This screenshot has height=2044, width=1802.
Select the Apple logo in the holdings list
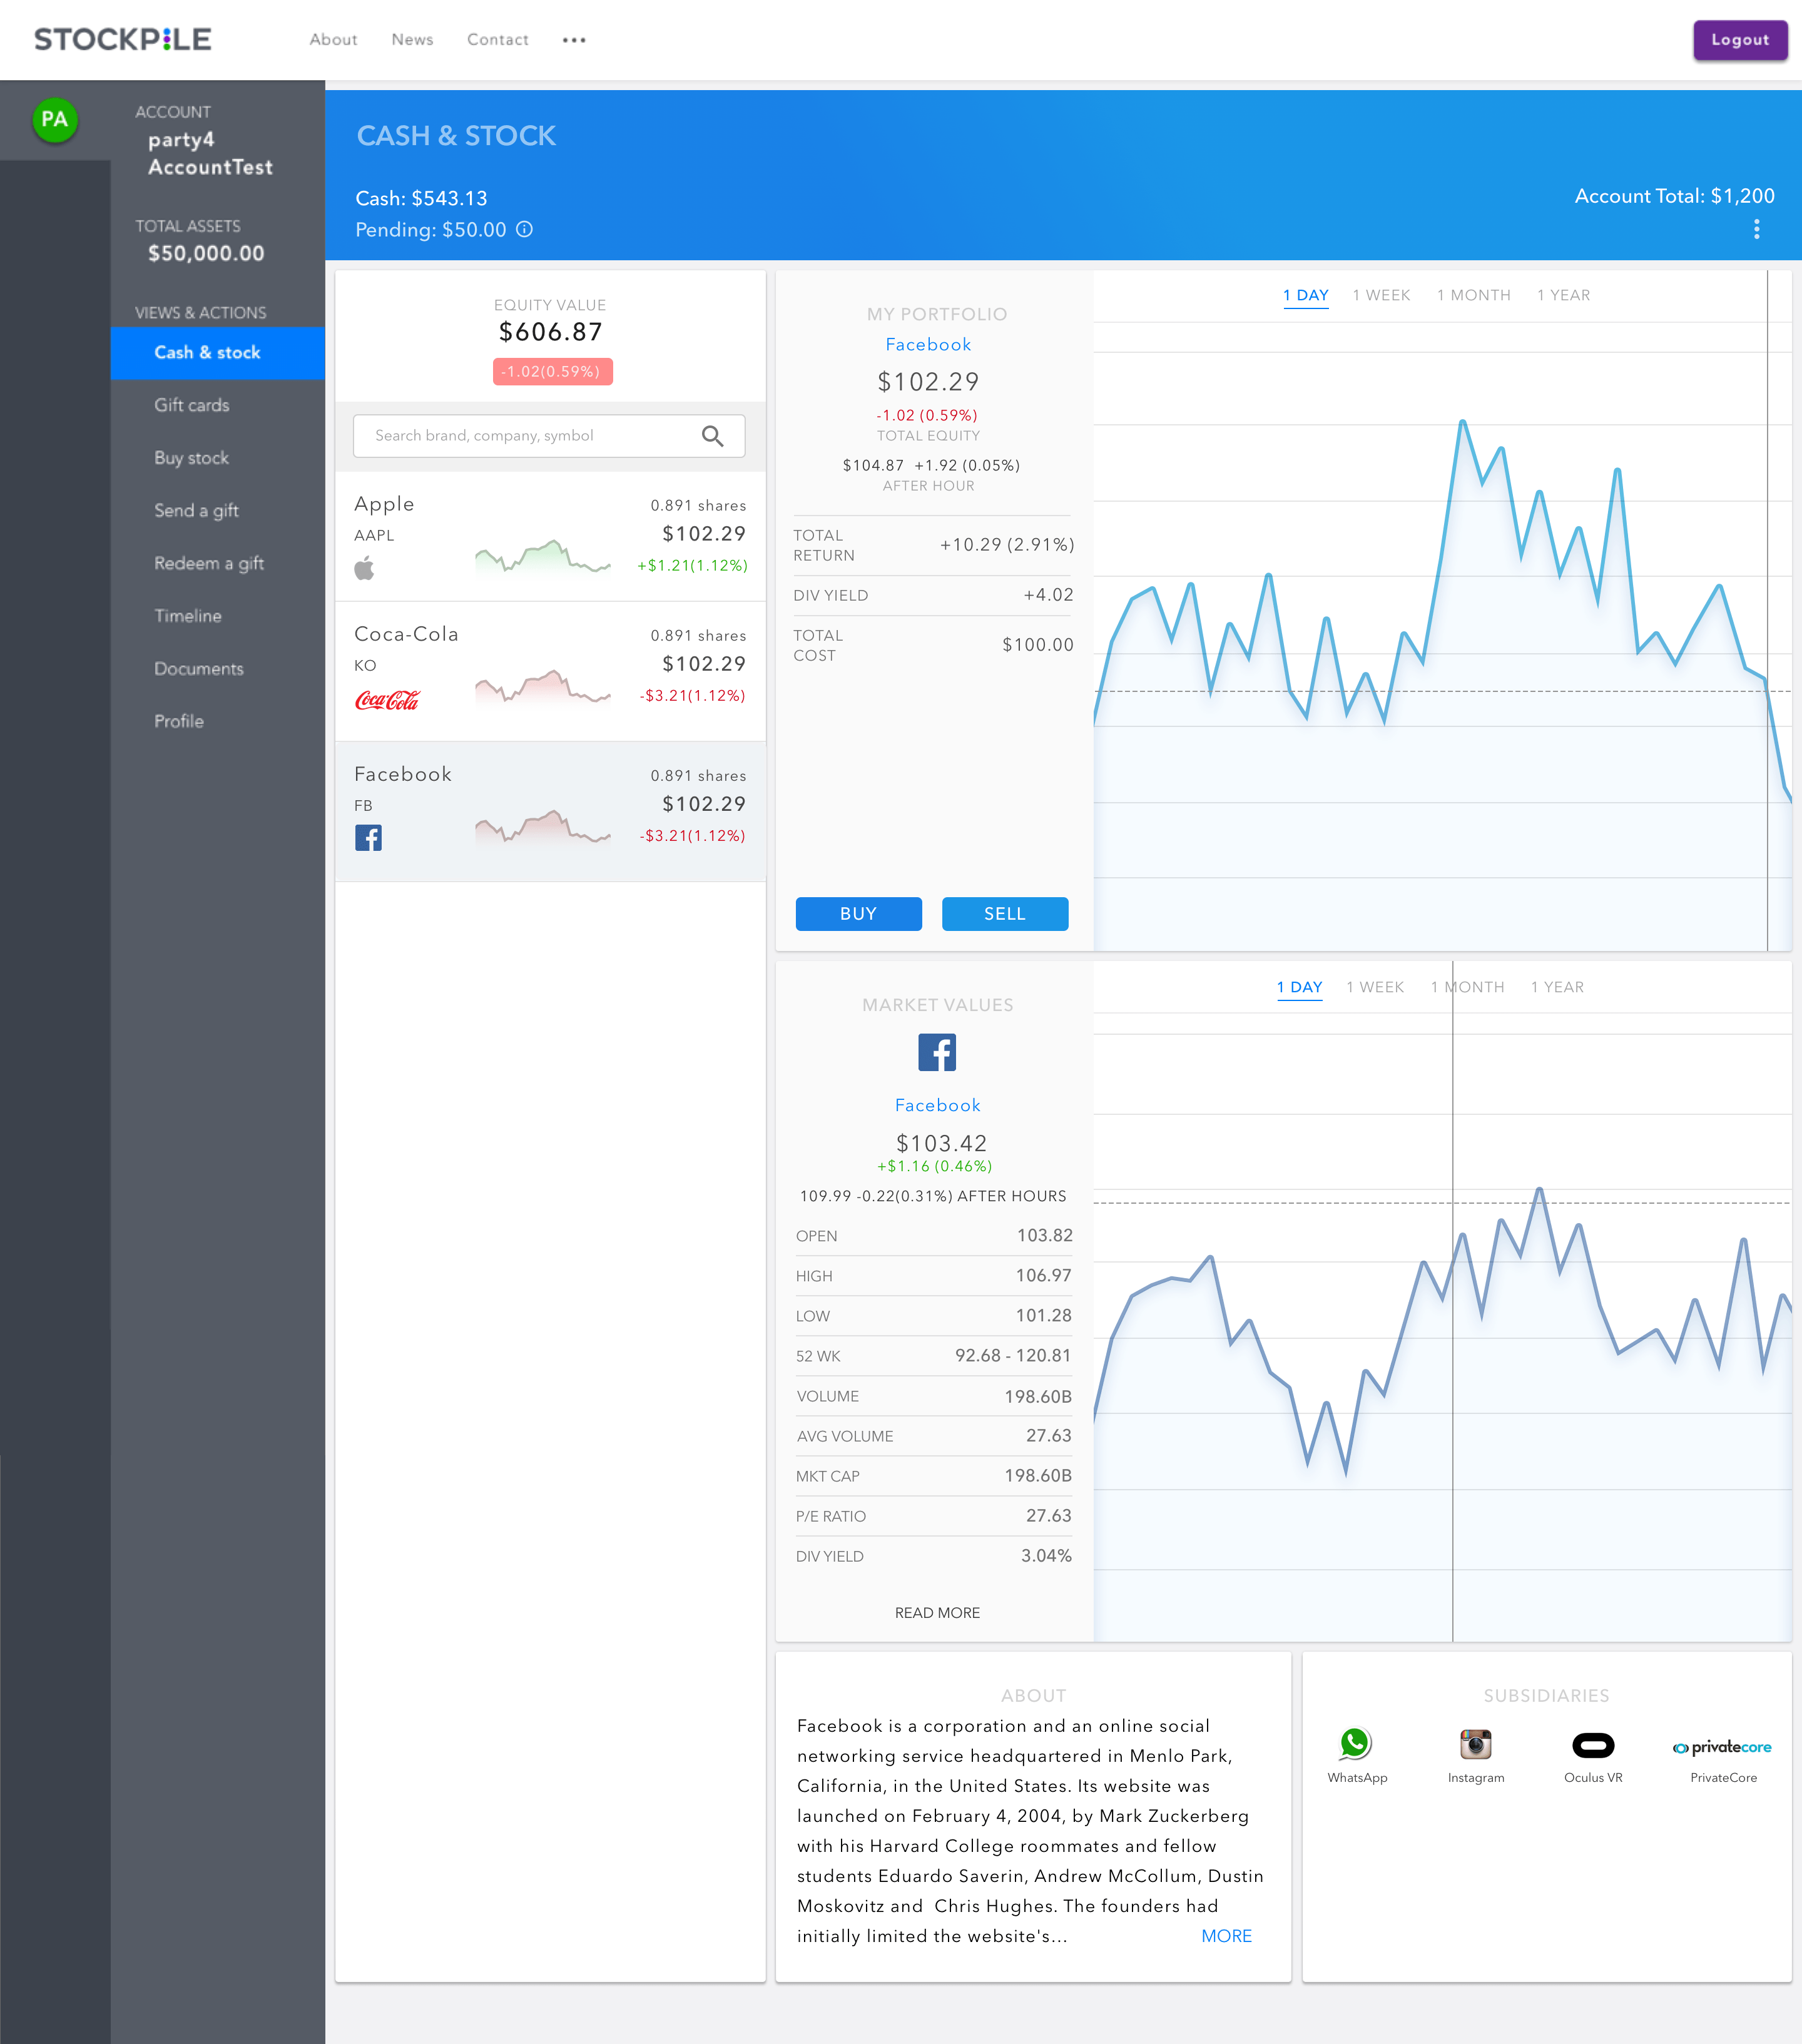point(365,568)
